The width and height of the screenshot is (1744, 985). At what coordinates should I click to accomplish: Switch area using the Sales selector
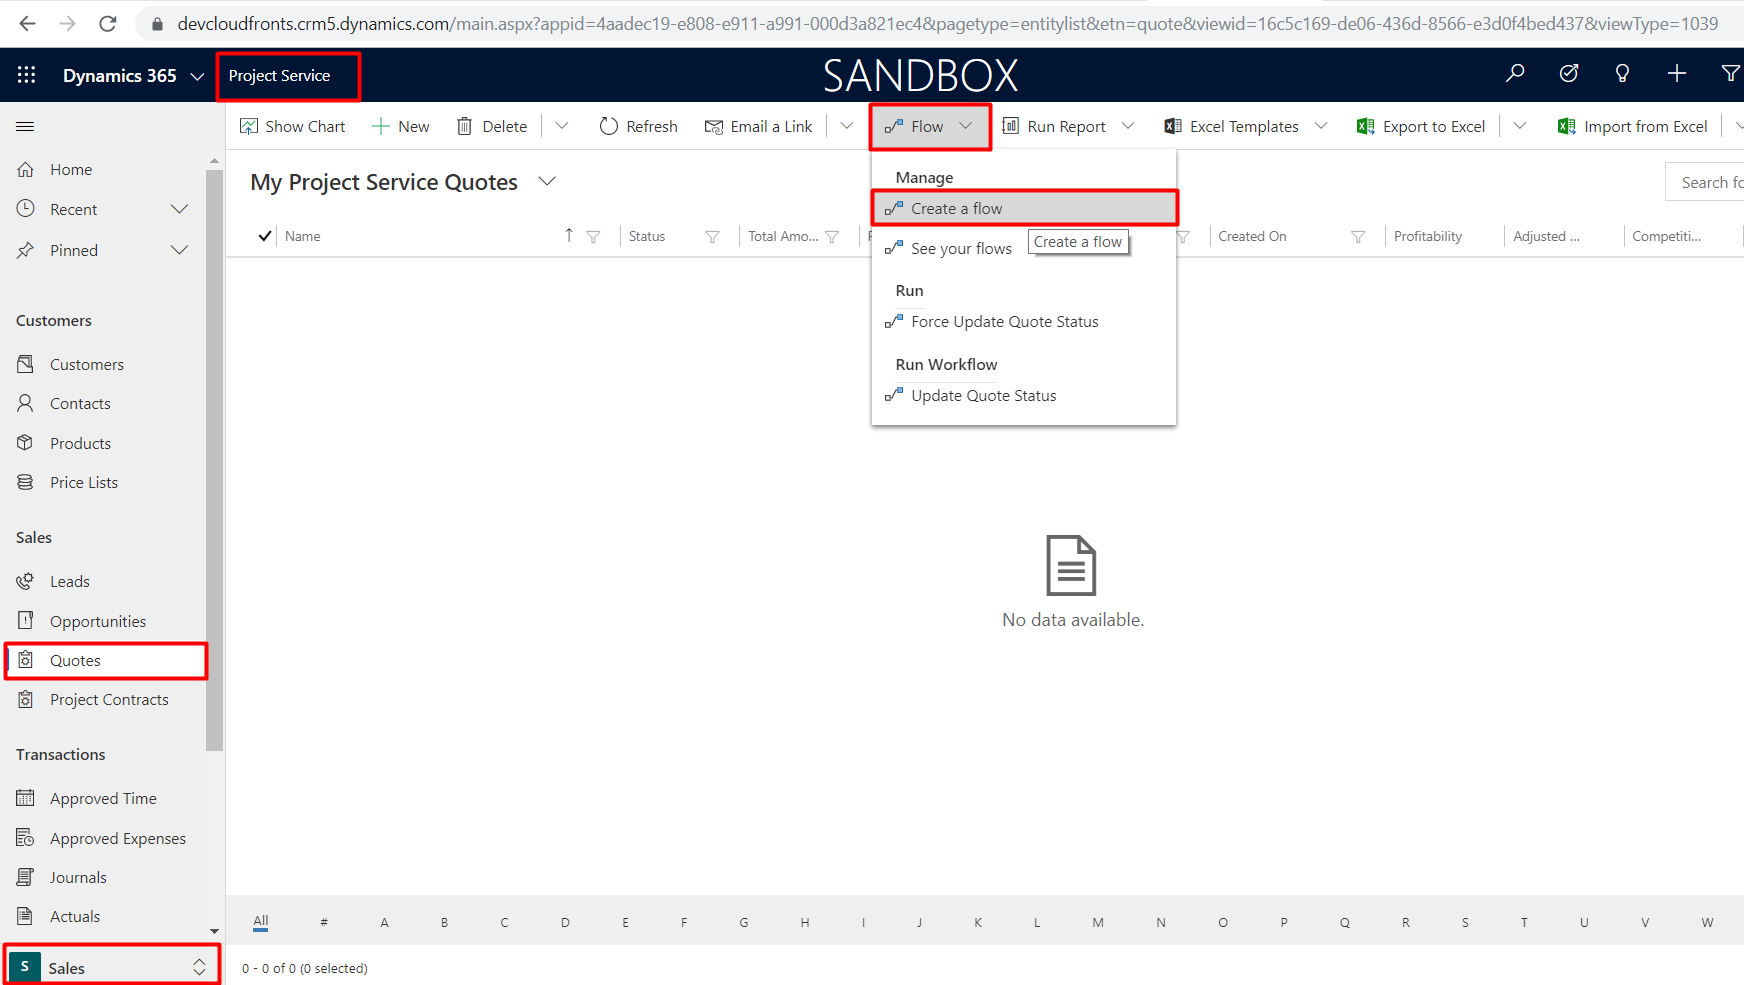point(112,967)
